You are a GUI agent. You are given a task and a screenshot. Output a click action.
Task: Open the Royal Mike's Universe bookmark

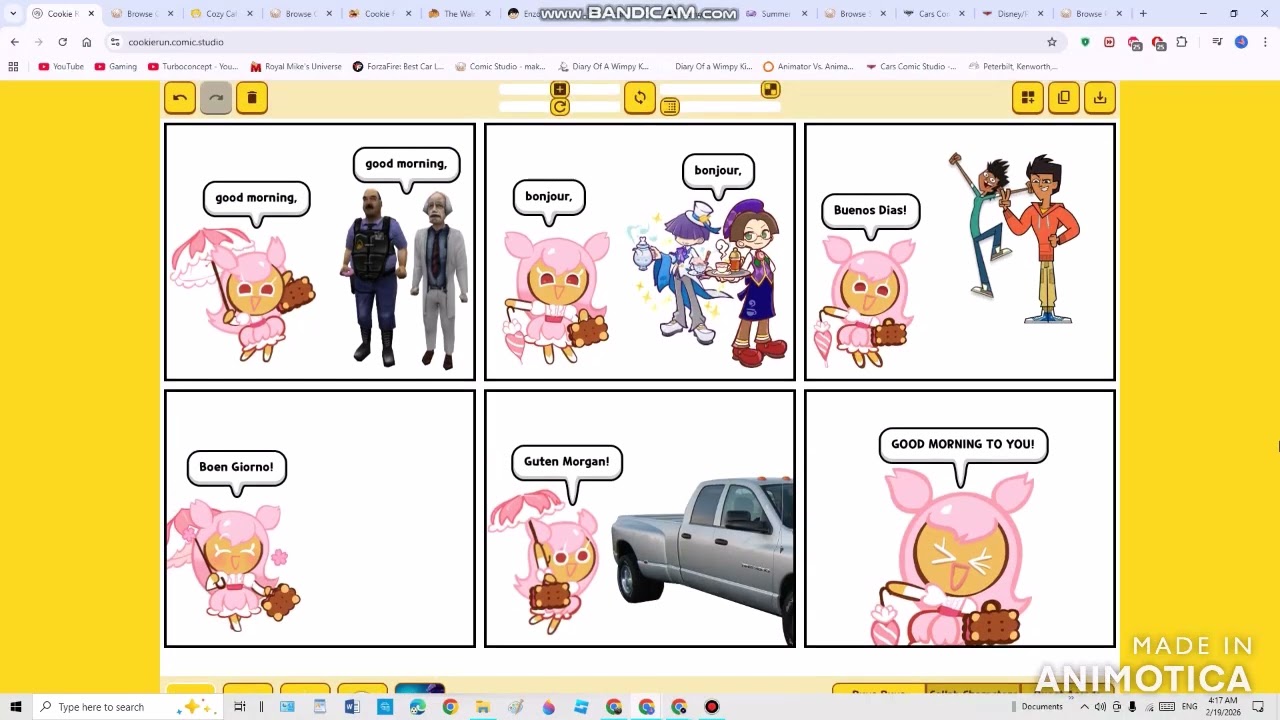pyautogui.click(x=296, y=66)
